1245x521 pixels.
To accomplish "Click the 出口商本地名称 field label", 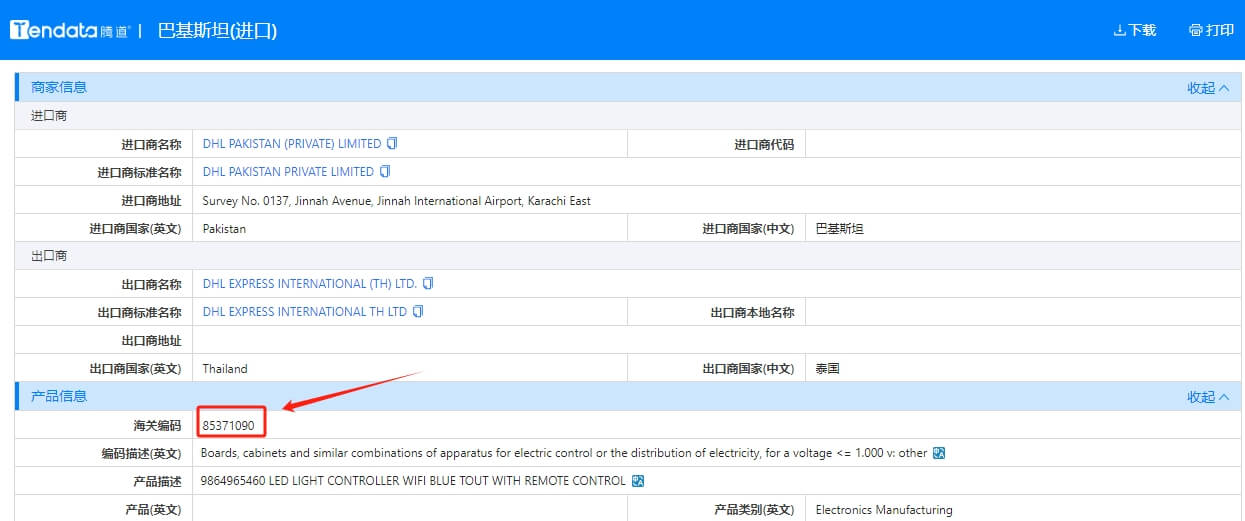I will [x=752, y=312].
